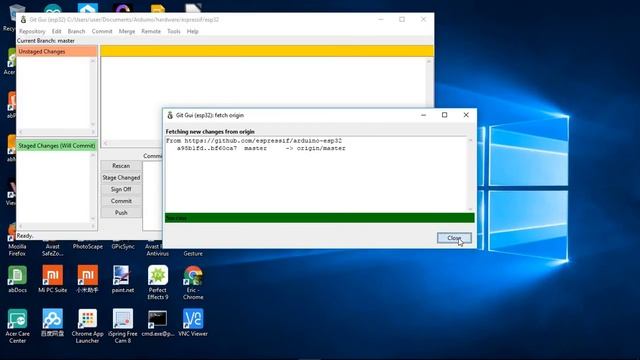Image resolution: width=640 pixels, height=360 pixels.
Task: Open the Branch menu
Action: coord(76,31)
